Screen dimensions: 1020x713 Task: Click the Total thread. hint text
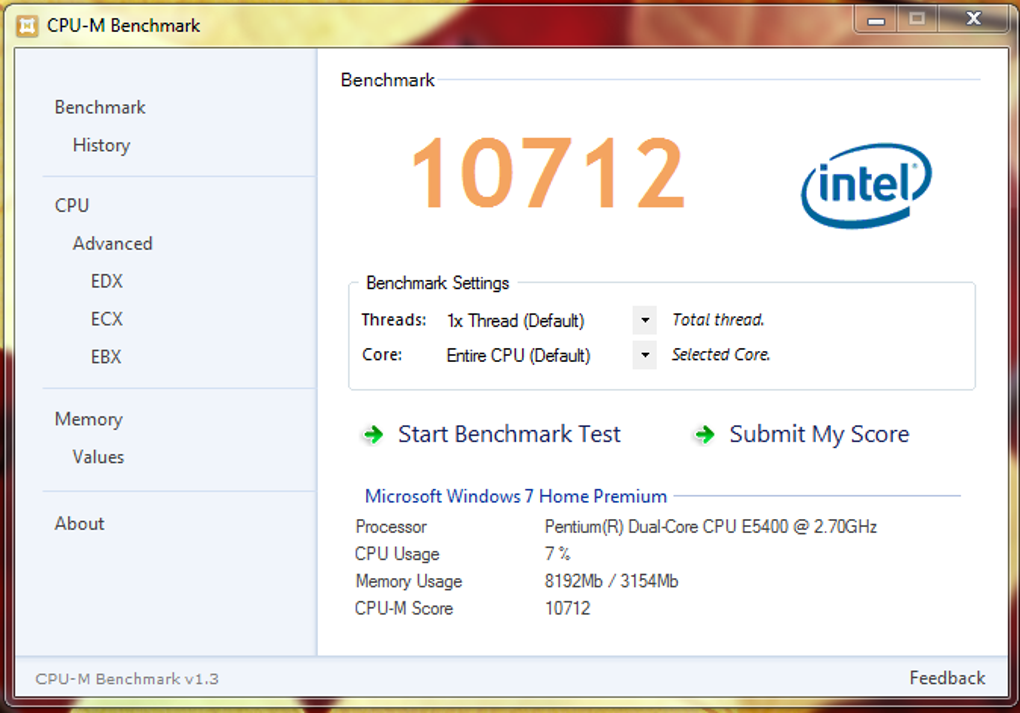coord(718,320)
